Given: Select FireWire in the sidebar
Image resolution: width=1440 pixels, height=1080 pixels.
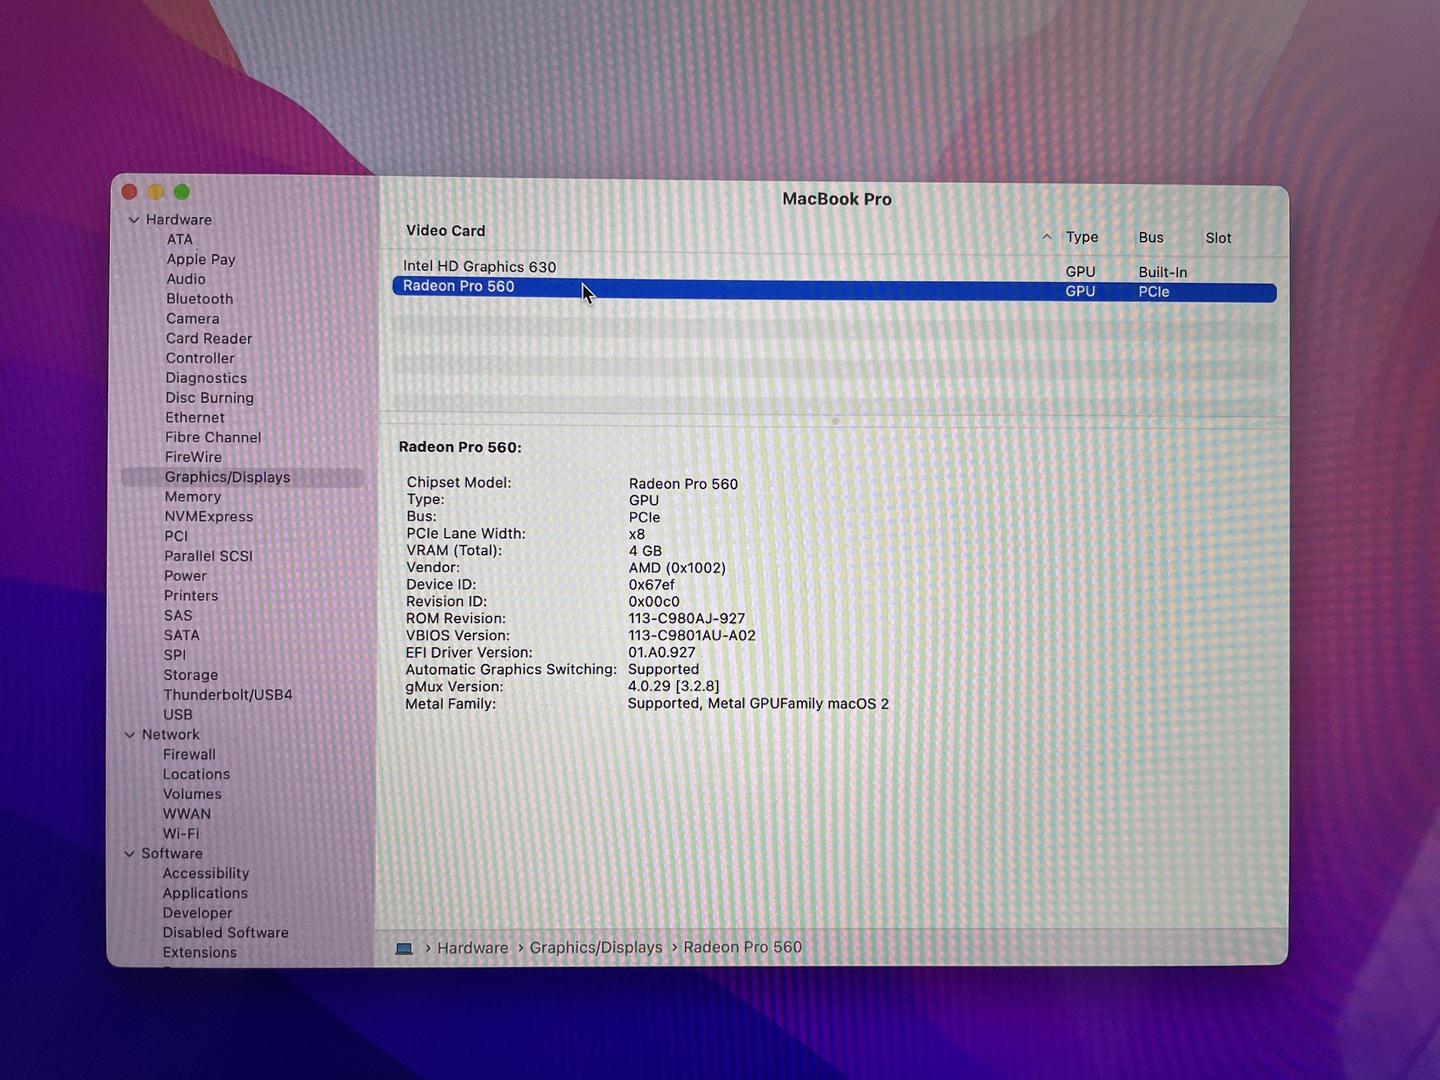Looking at the screenshot, I should pyautogui.click(x=193, y=458).
